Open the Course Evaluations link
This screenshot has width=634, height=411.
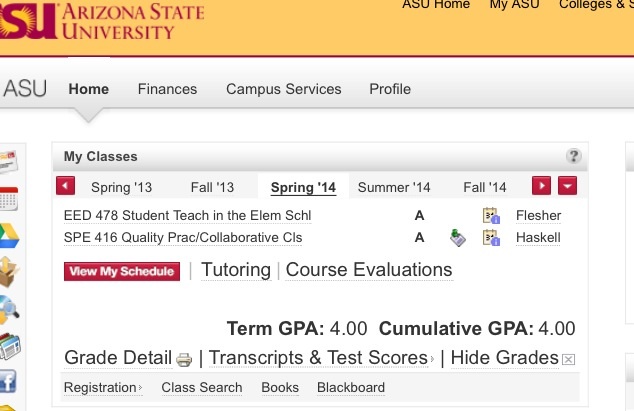tap(369, 269)
